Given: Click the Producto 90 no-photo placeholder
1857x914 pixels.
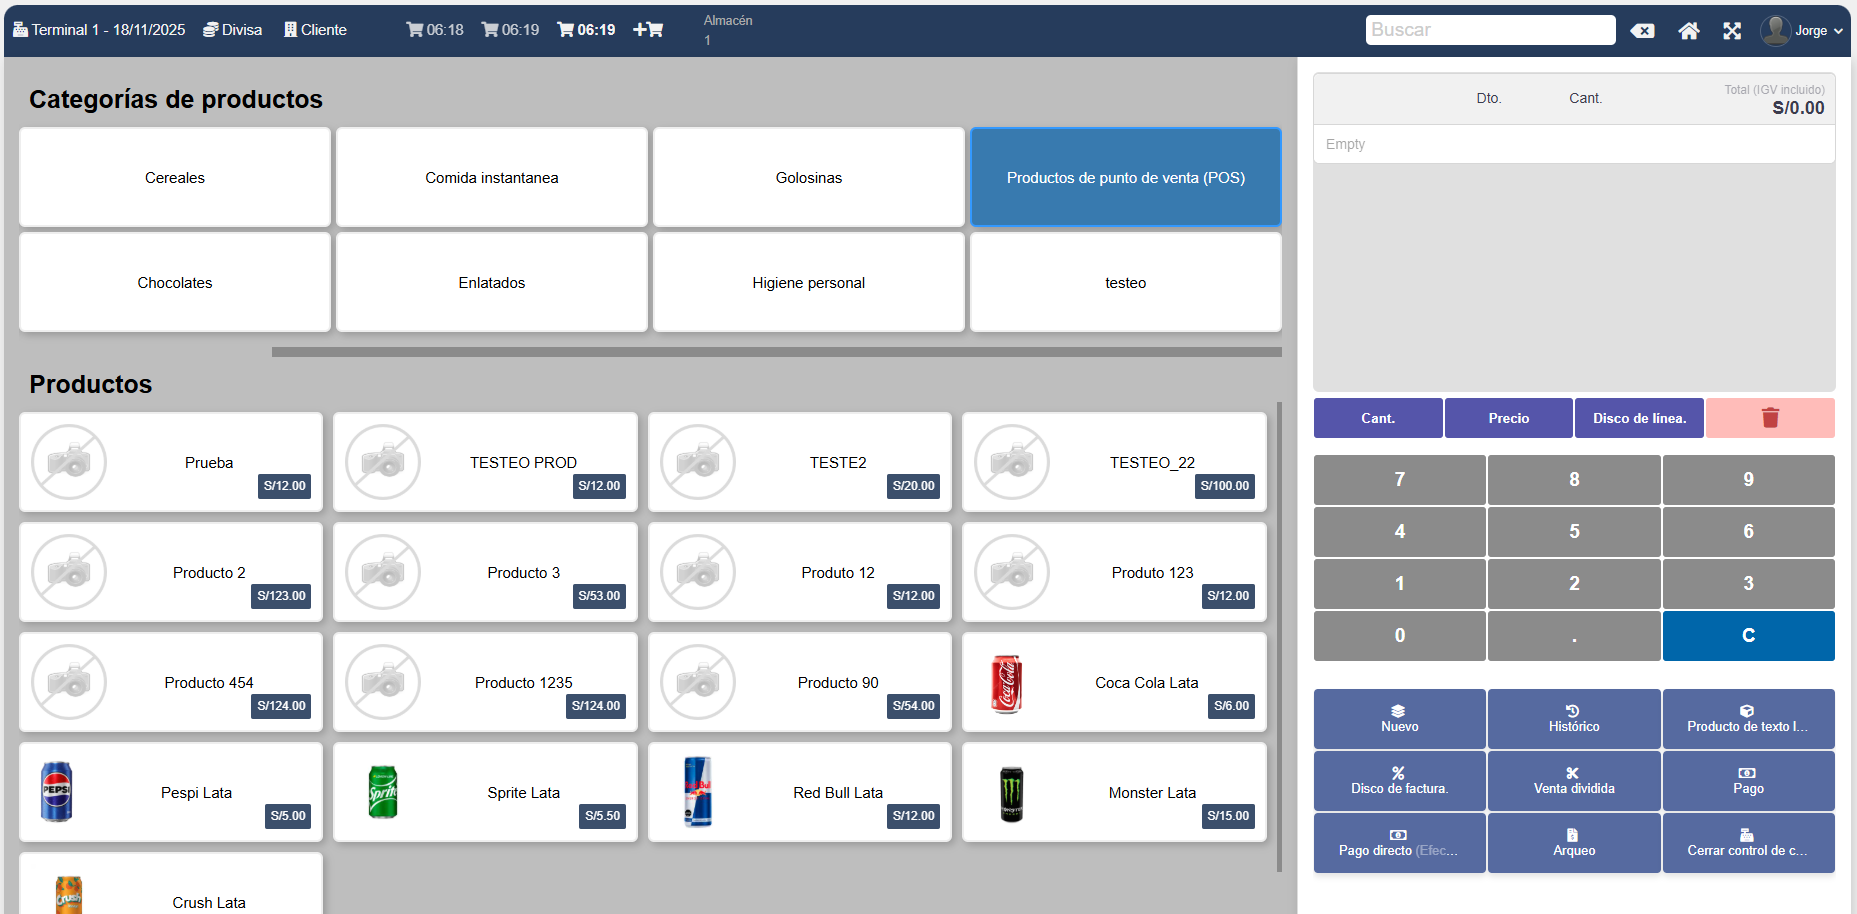Looking at the screenshot, I should 698,682.
